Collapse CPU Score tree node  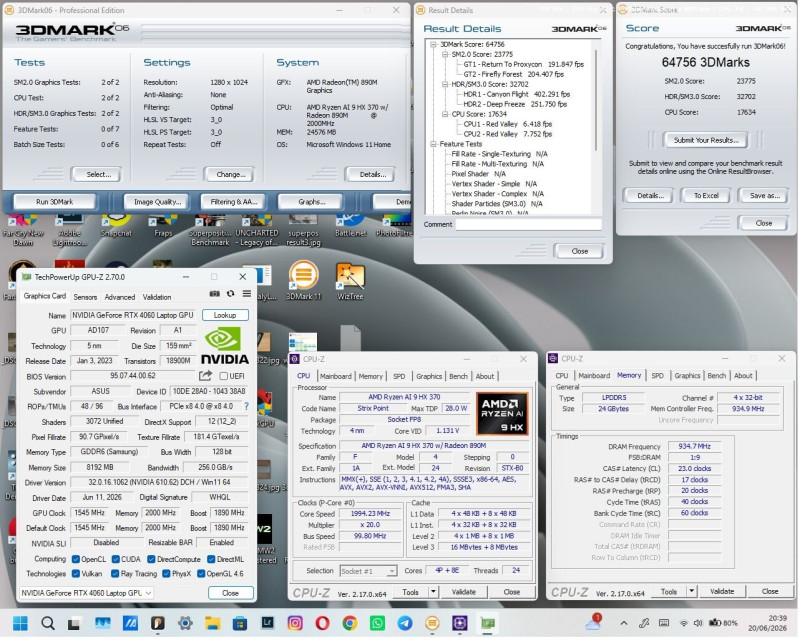pos(444,114)
